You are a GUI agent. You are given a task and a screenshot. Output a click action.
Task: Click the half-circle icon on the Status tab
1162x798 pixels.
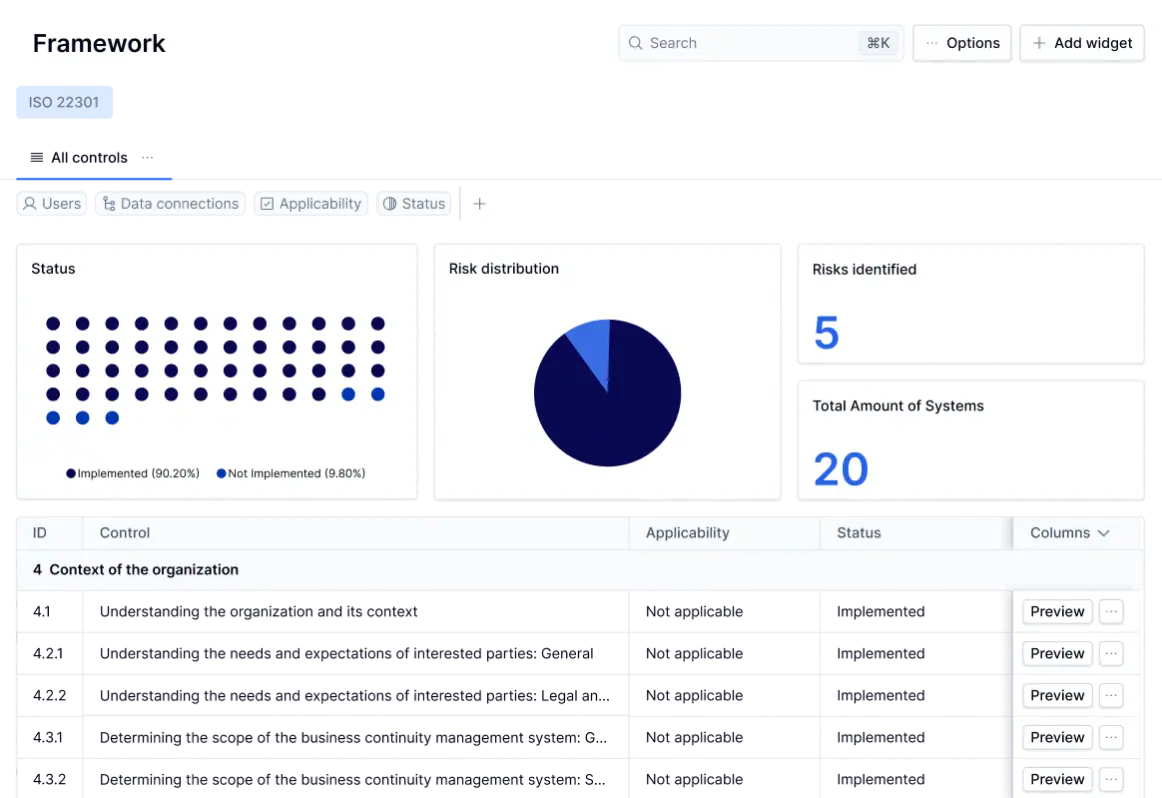(x=389, y=203)
